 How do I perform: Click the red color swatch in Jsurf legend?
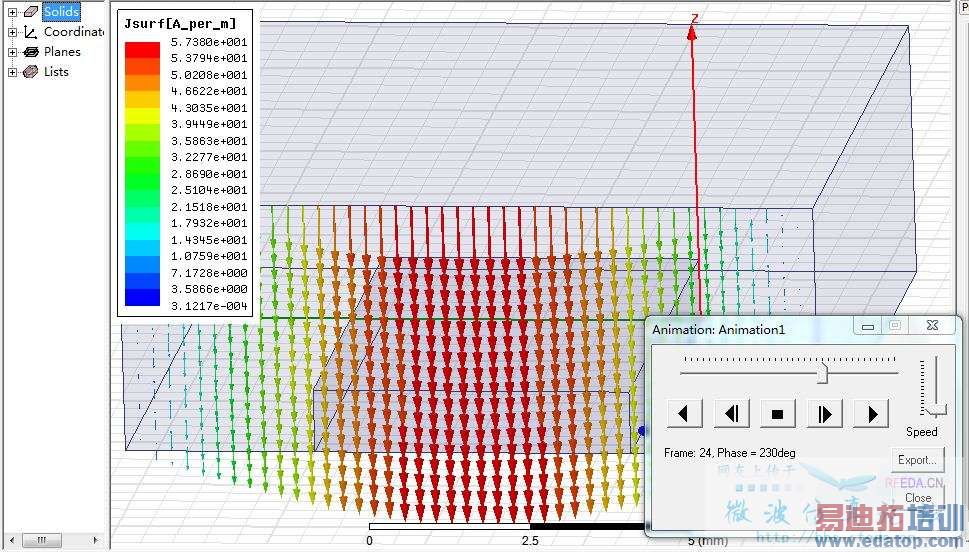(142, 50)
